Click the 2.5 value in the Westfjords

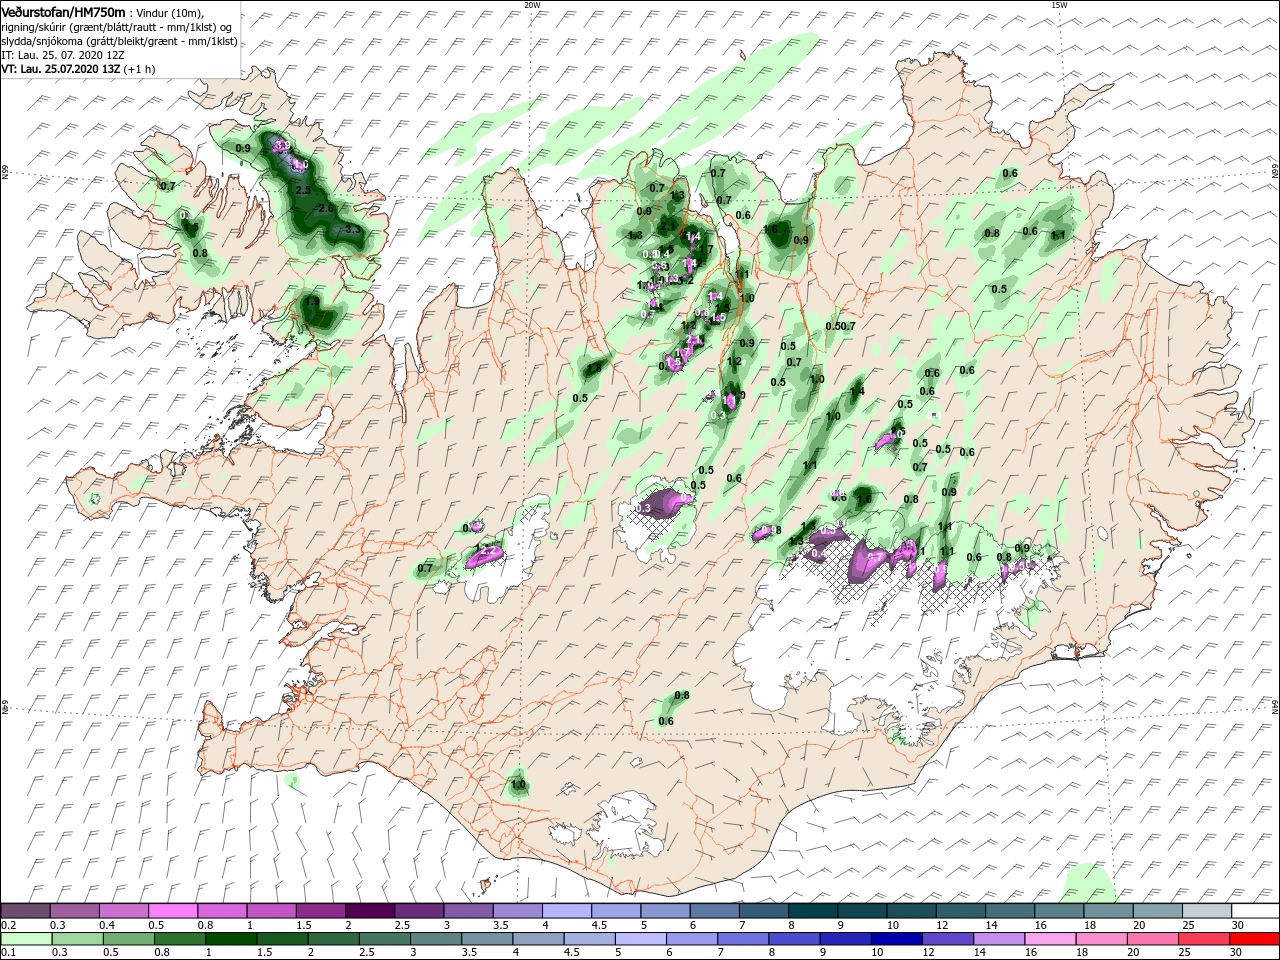[304, 190]
